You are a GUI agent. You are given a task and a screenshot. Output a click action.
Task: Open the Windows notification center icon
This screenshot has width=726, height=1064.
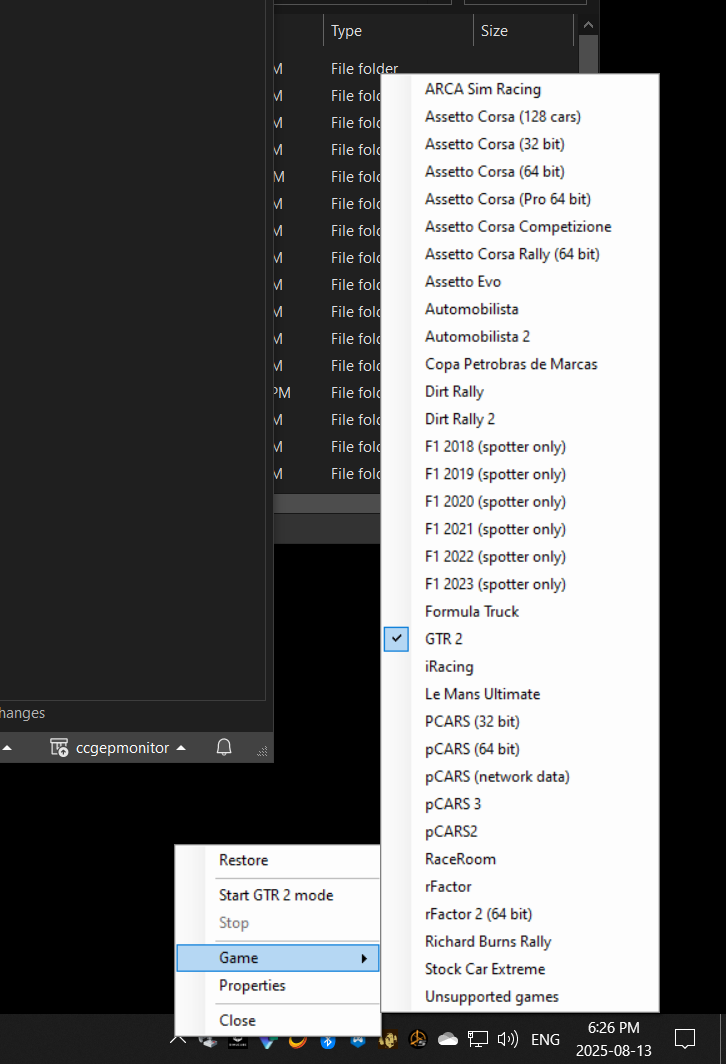pos(685,1038)
